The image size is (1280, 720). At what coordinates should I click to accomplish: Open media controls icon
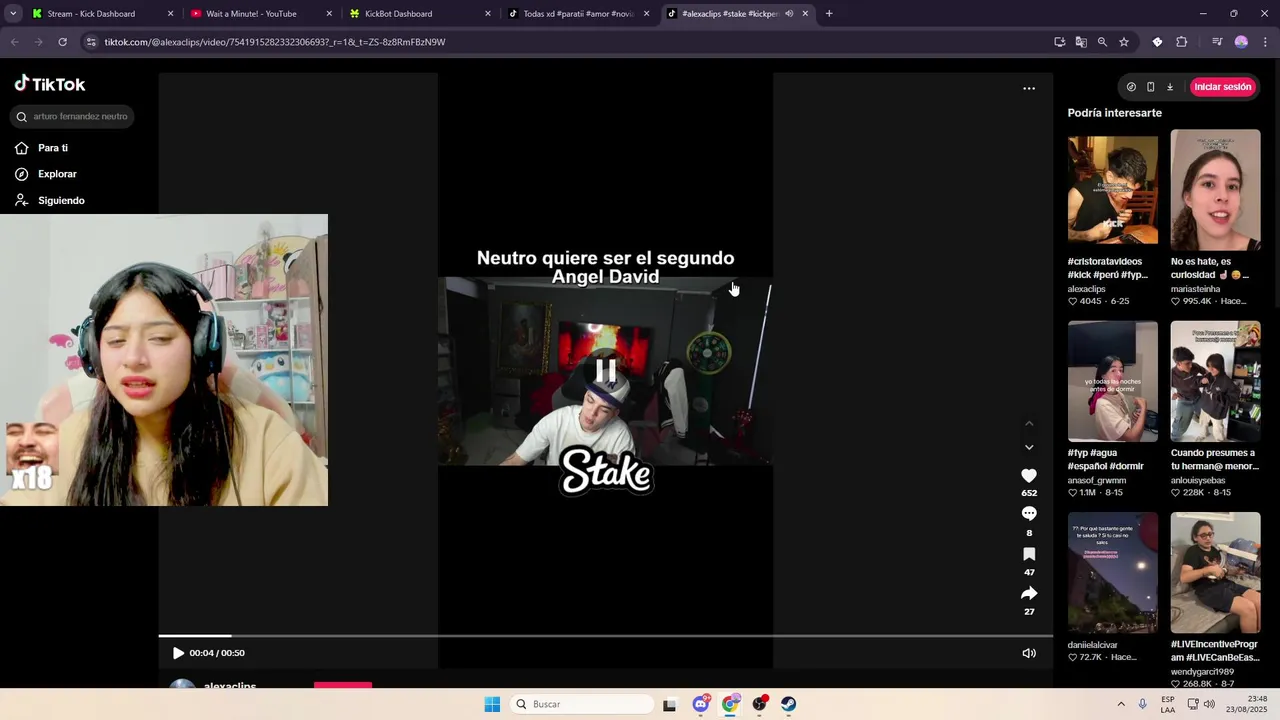click(x=1217, y=42)
